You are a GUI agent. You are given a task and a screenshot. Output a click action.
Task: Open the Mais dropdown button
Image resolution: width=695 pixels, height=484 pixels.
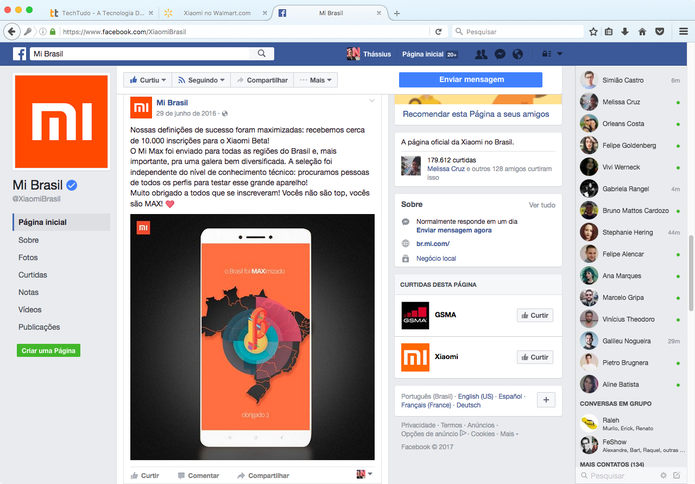(x=316, y=80)
